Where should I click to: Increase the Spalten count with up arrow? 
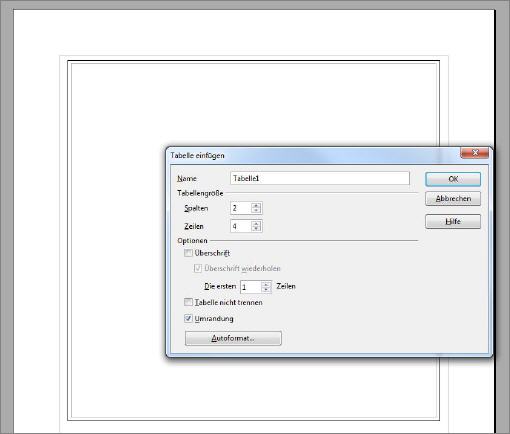pos(256,206)
